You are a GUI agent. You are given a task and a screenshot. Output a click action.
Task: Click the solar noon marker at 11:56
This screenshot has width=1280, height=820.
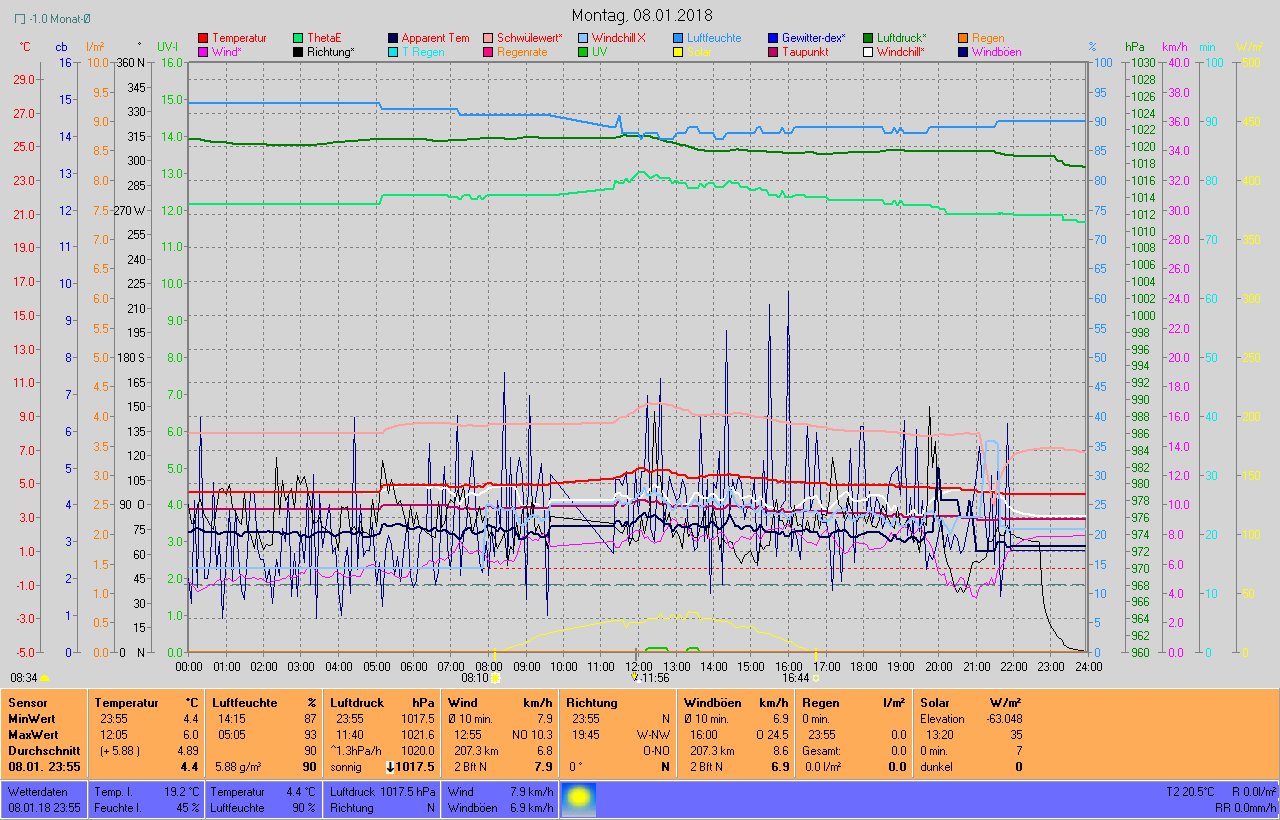coord(634,677)
